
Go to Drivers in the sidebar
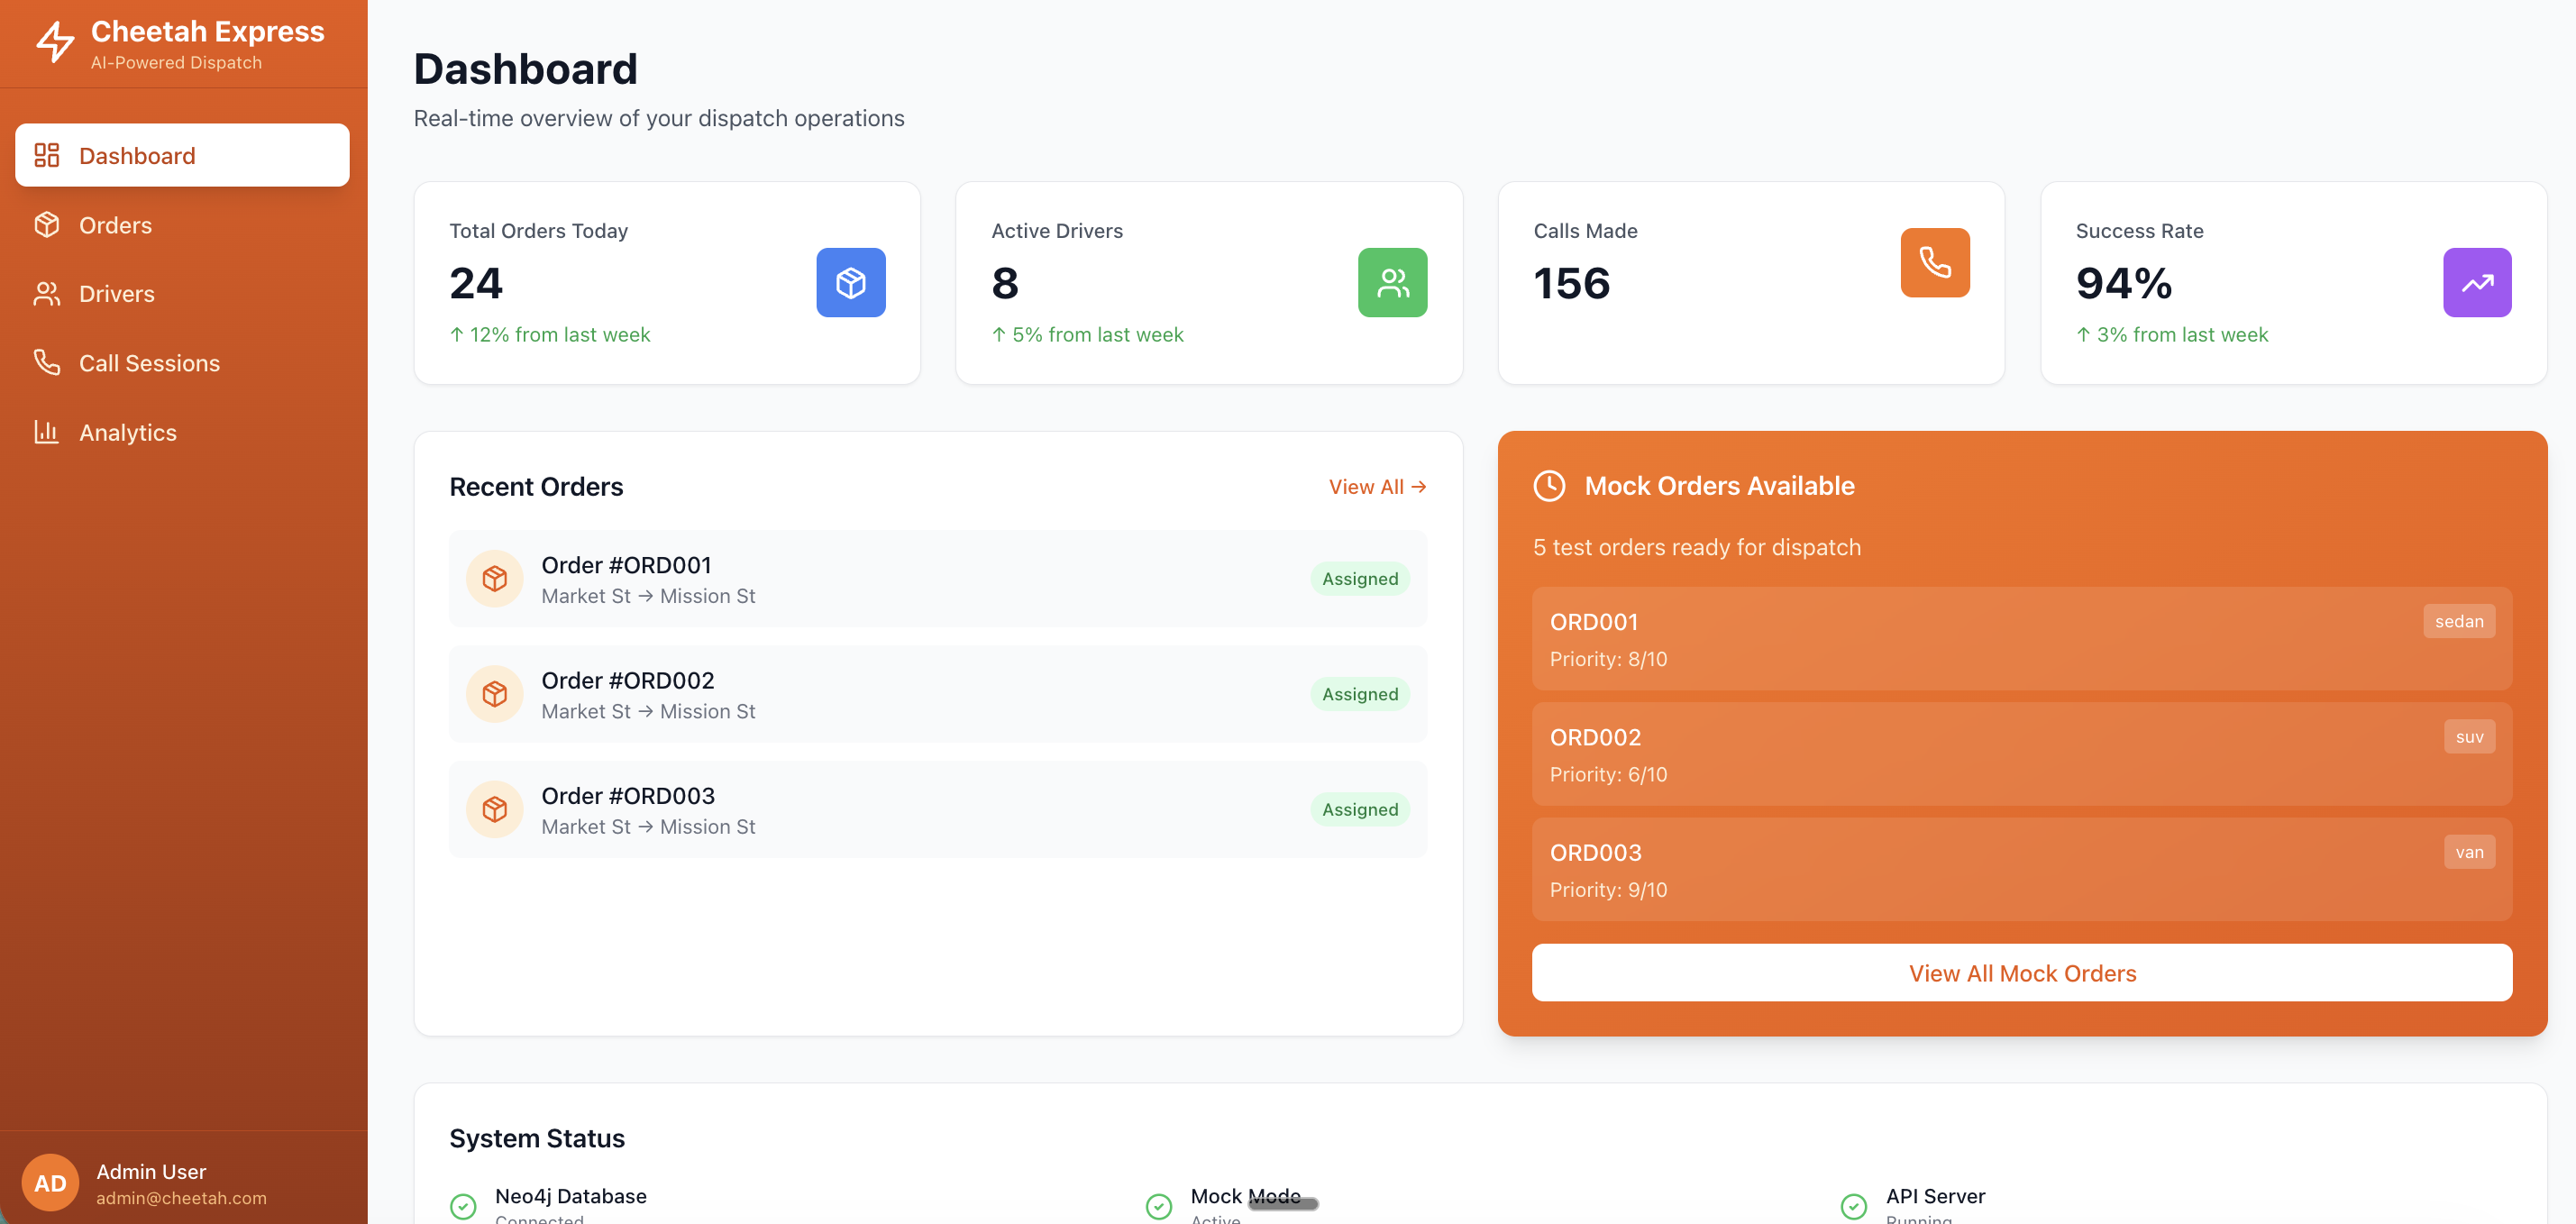116,294
